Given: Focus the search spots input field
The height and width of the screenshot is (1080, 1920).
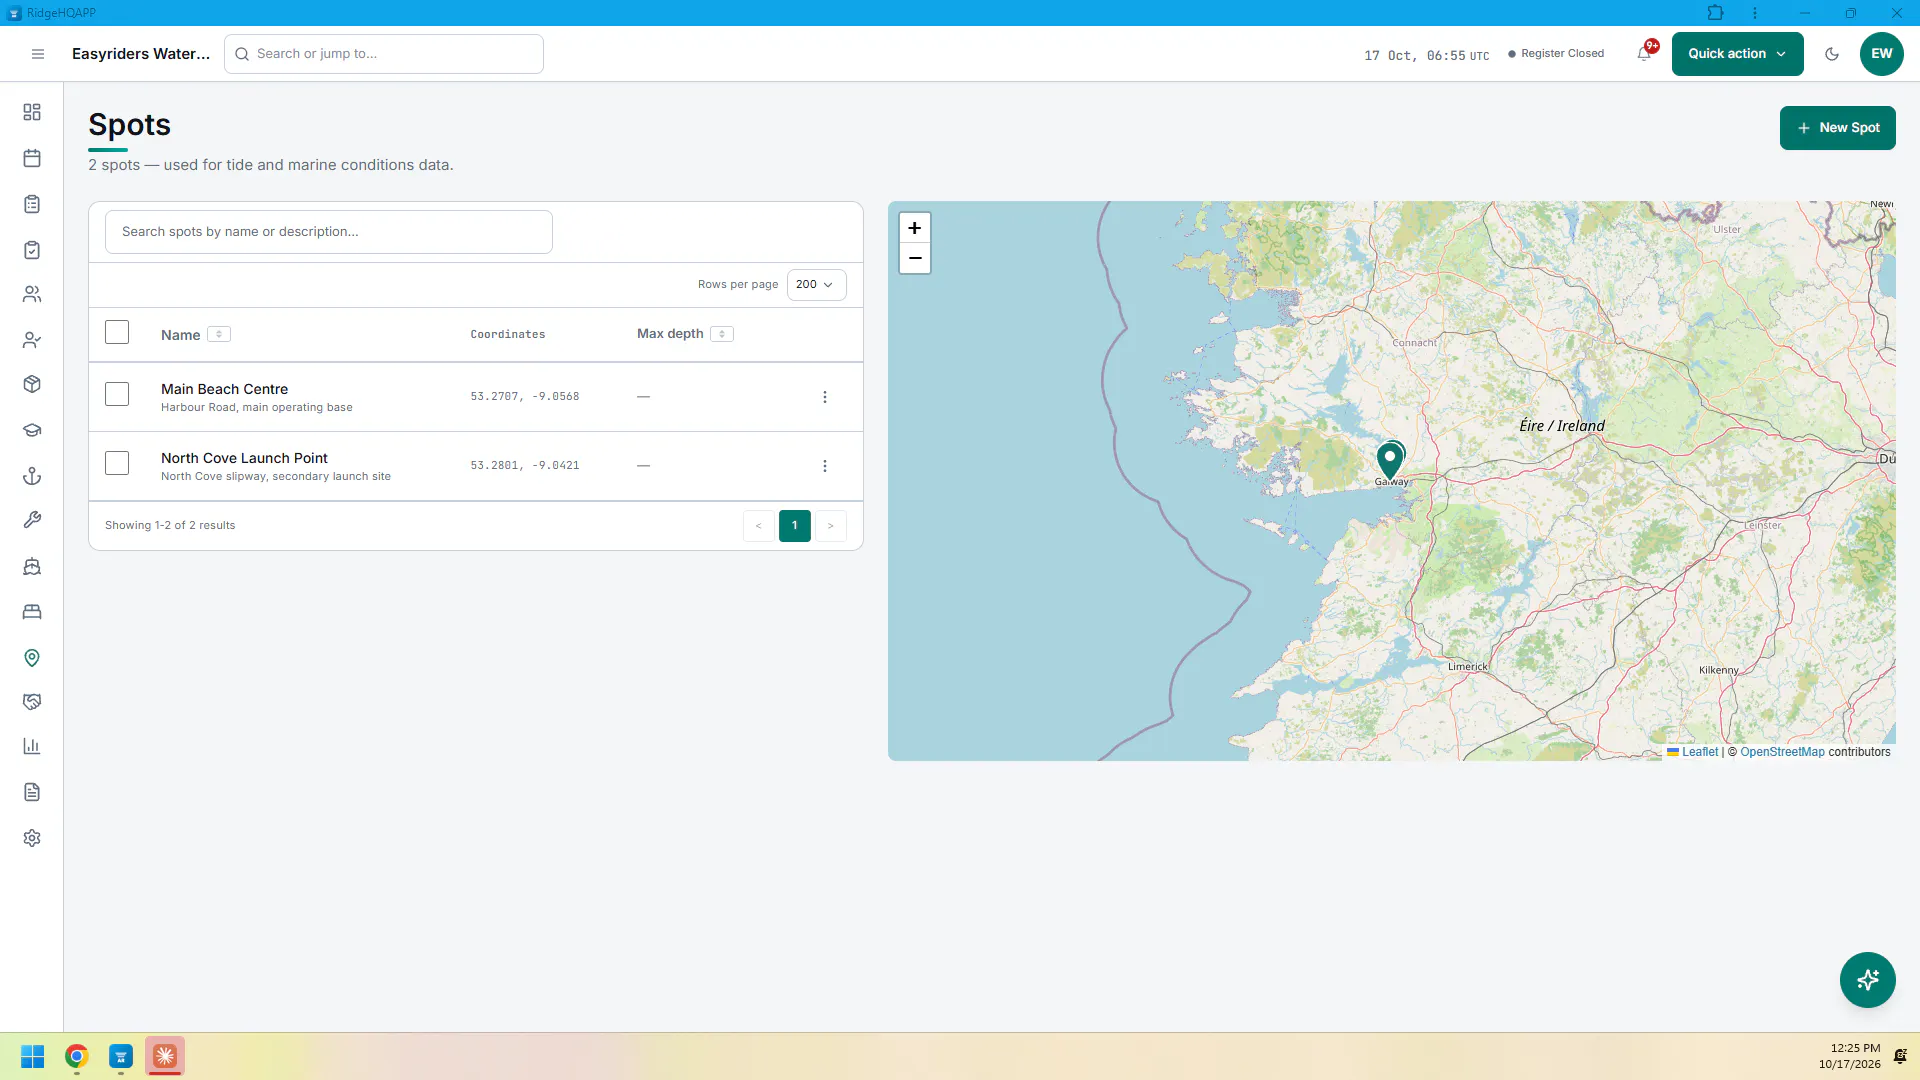Looking at the screenshot, I should point(329,232).
